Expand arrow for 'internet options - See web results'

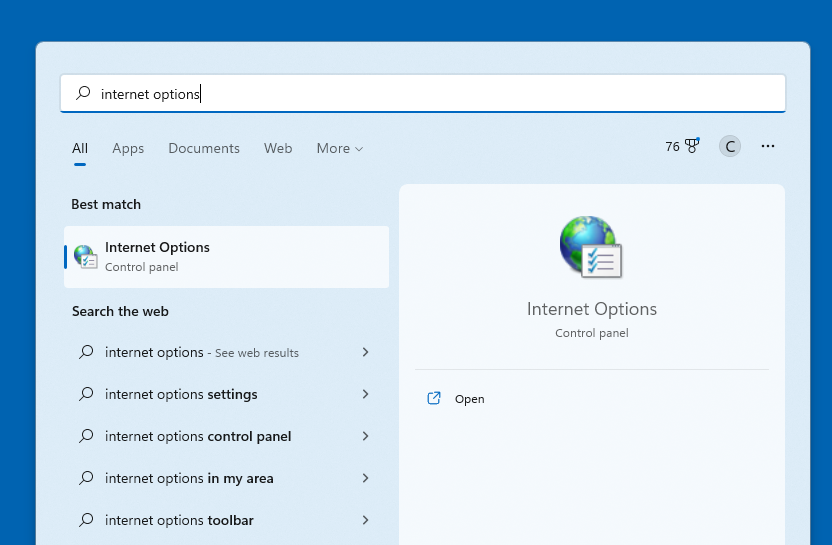(x=365, y=352)
